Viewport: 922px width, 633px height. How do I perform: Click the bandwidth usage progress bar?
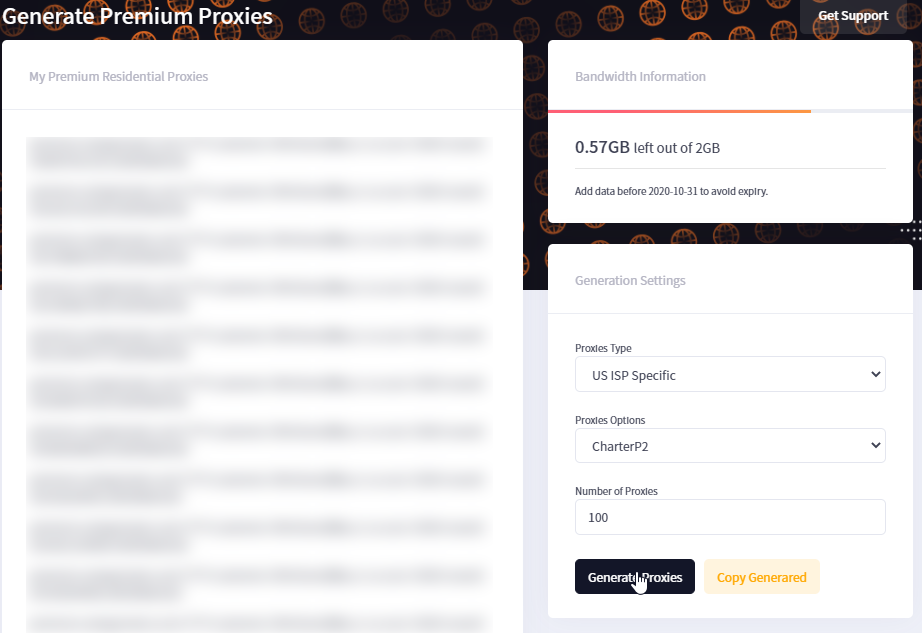pyautogui.click(x=730, y=111)
